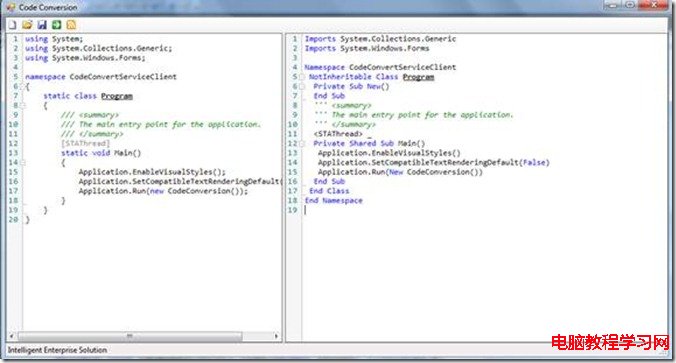Viewport: 676px width, 363px height.
Task: Click 'Namespace CodeConvertServiceClient' in VB pane
Action: click(380, 67)
